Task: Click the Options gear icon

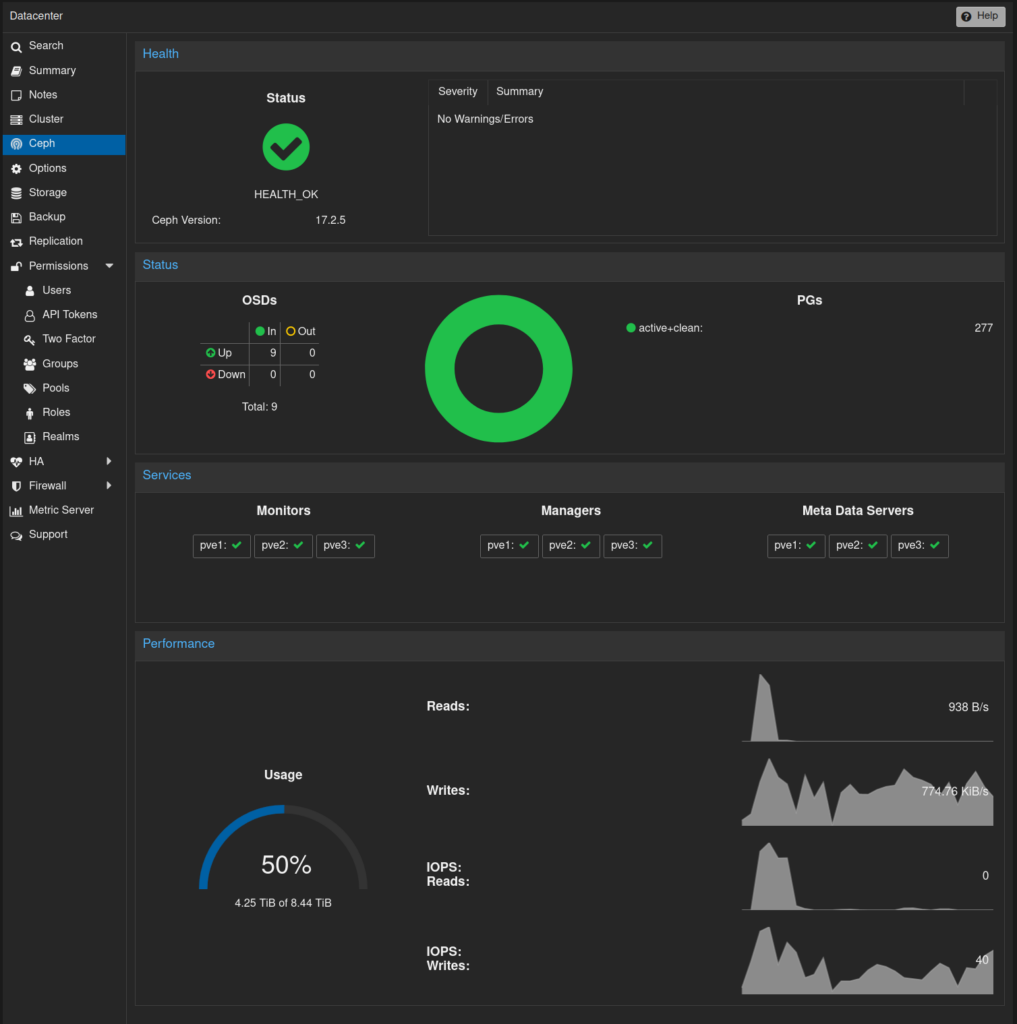Action: tap(16, 168)
